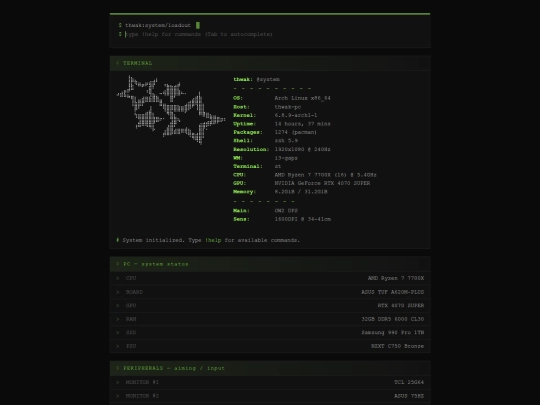
Task: Click the Arch Linux x86_64 OS value
Action: pos(302,98)
